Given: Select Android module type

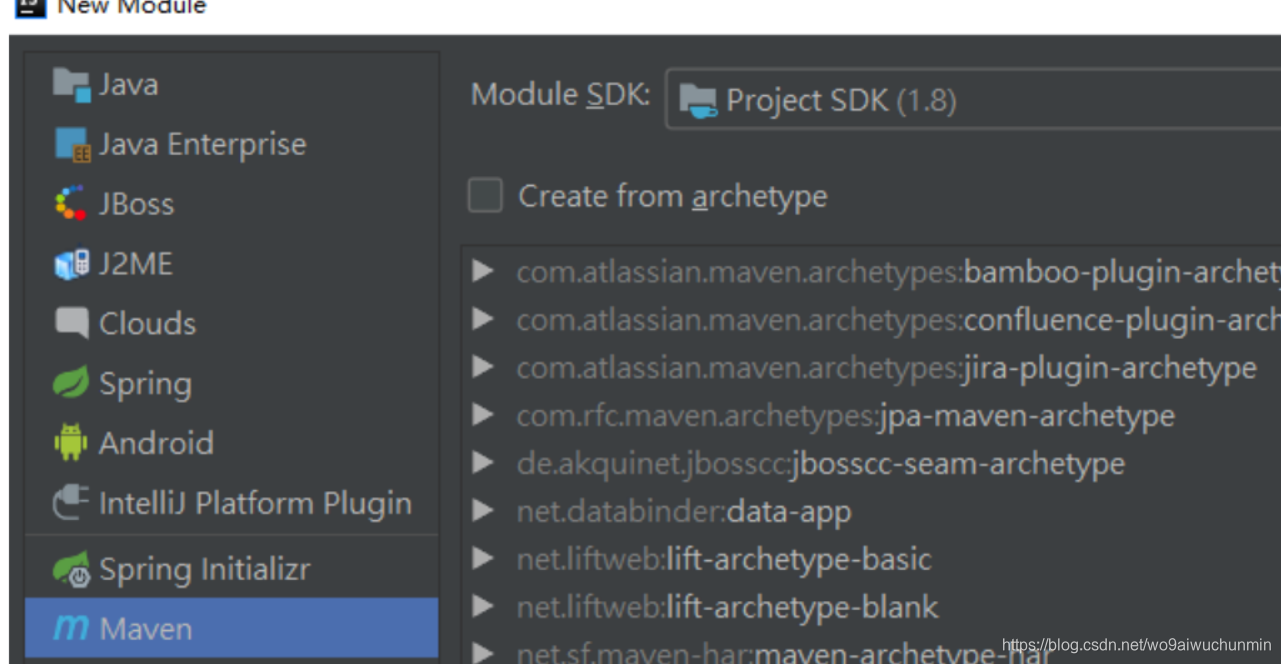Looking at the screenshot, I should [231, 443].
